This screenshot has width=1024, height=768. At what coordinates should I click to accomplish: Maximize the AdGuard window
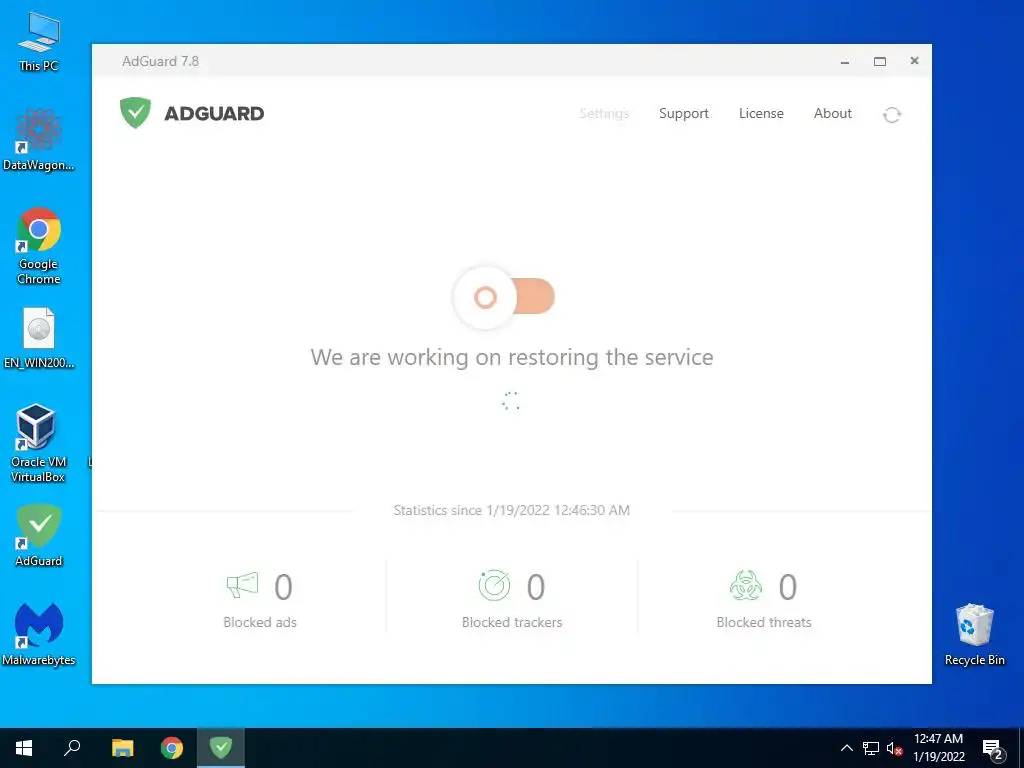[880, 61]
